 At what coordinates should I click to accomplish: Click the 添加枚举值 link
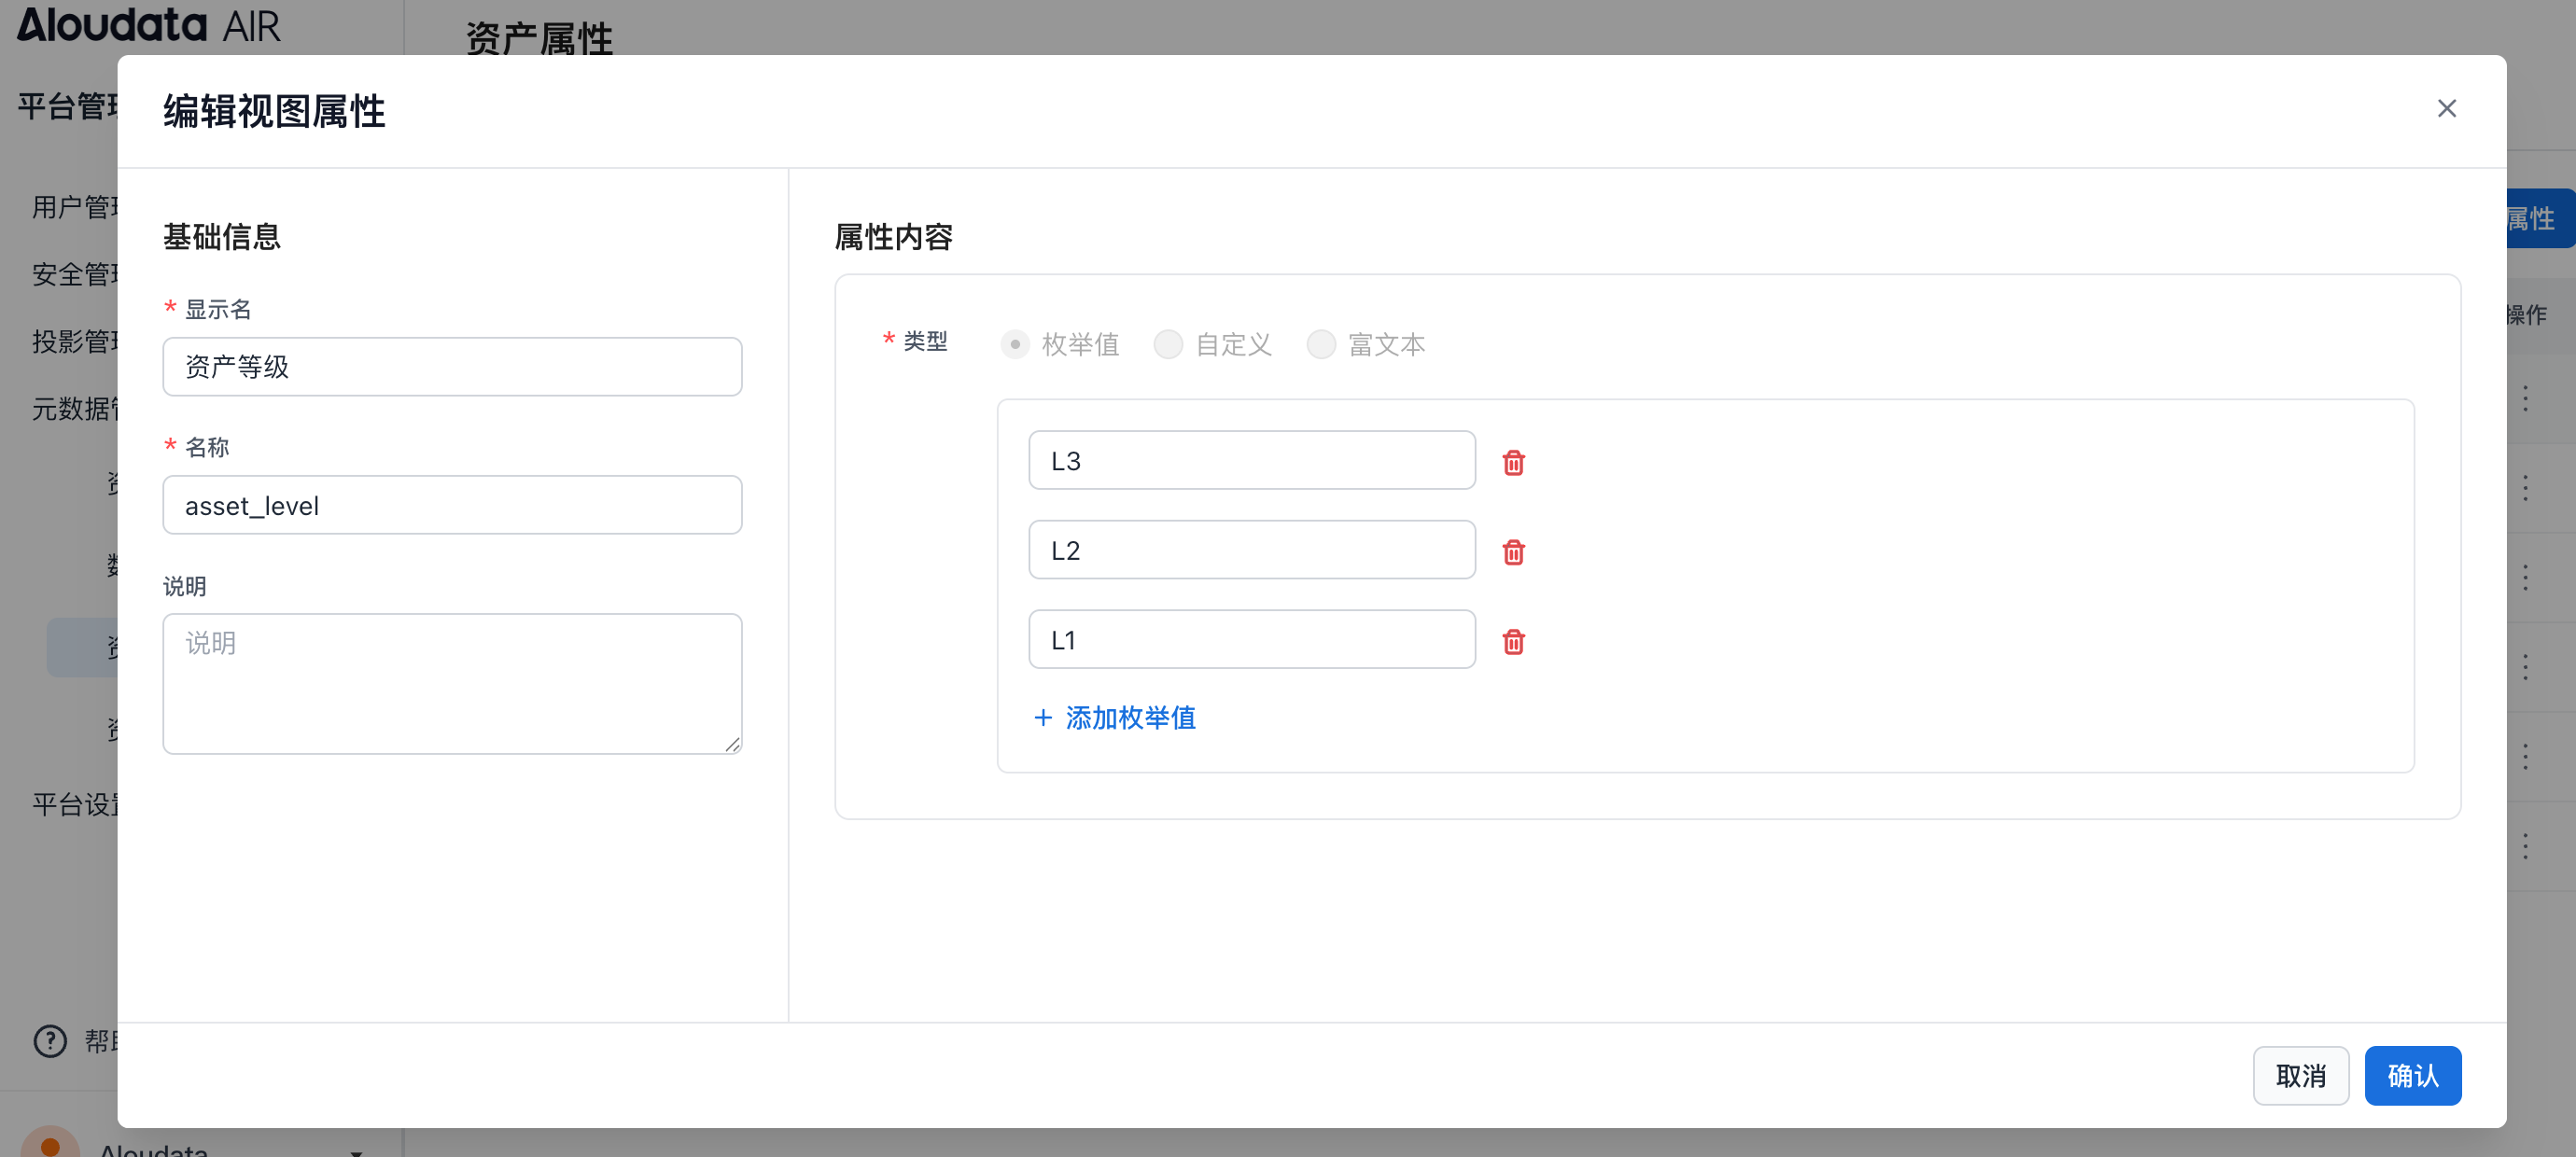point(1130,718)
